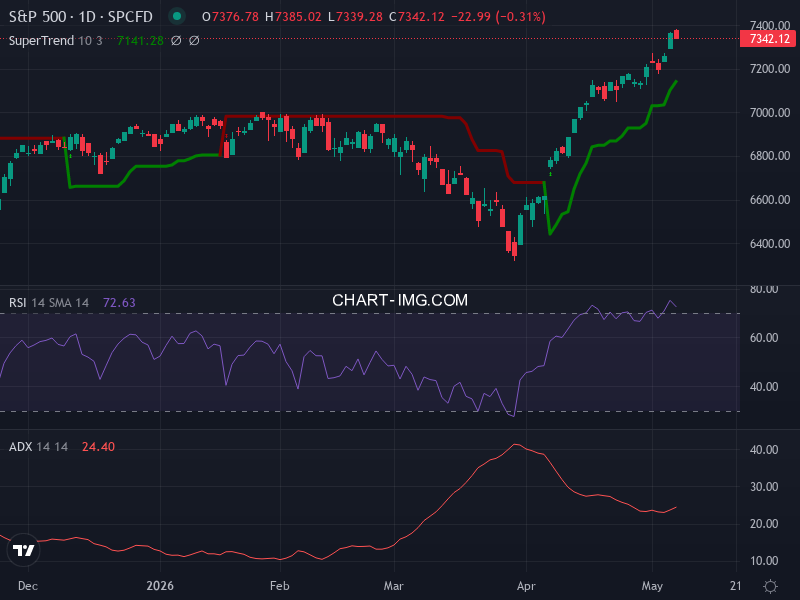Click the S&P 500 symbol title

pyautogui.click(x=81, y=17)
